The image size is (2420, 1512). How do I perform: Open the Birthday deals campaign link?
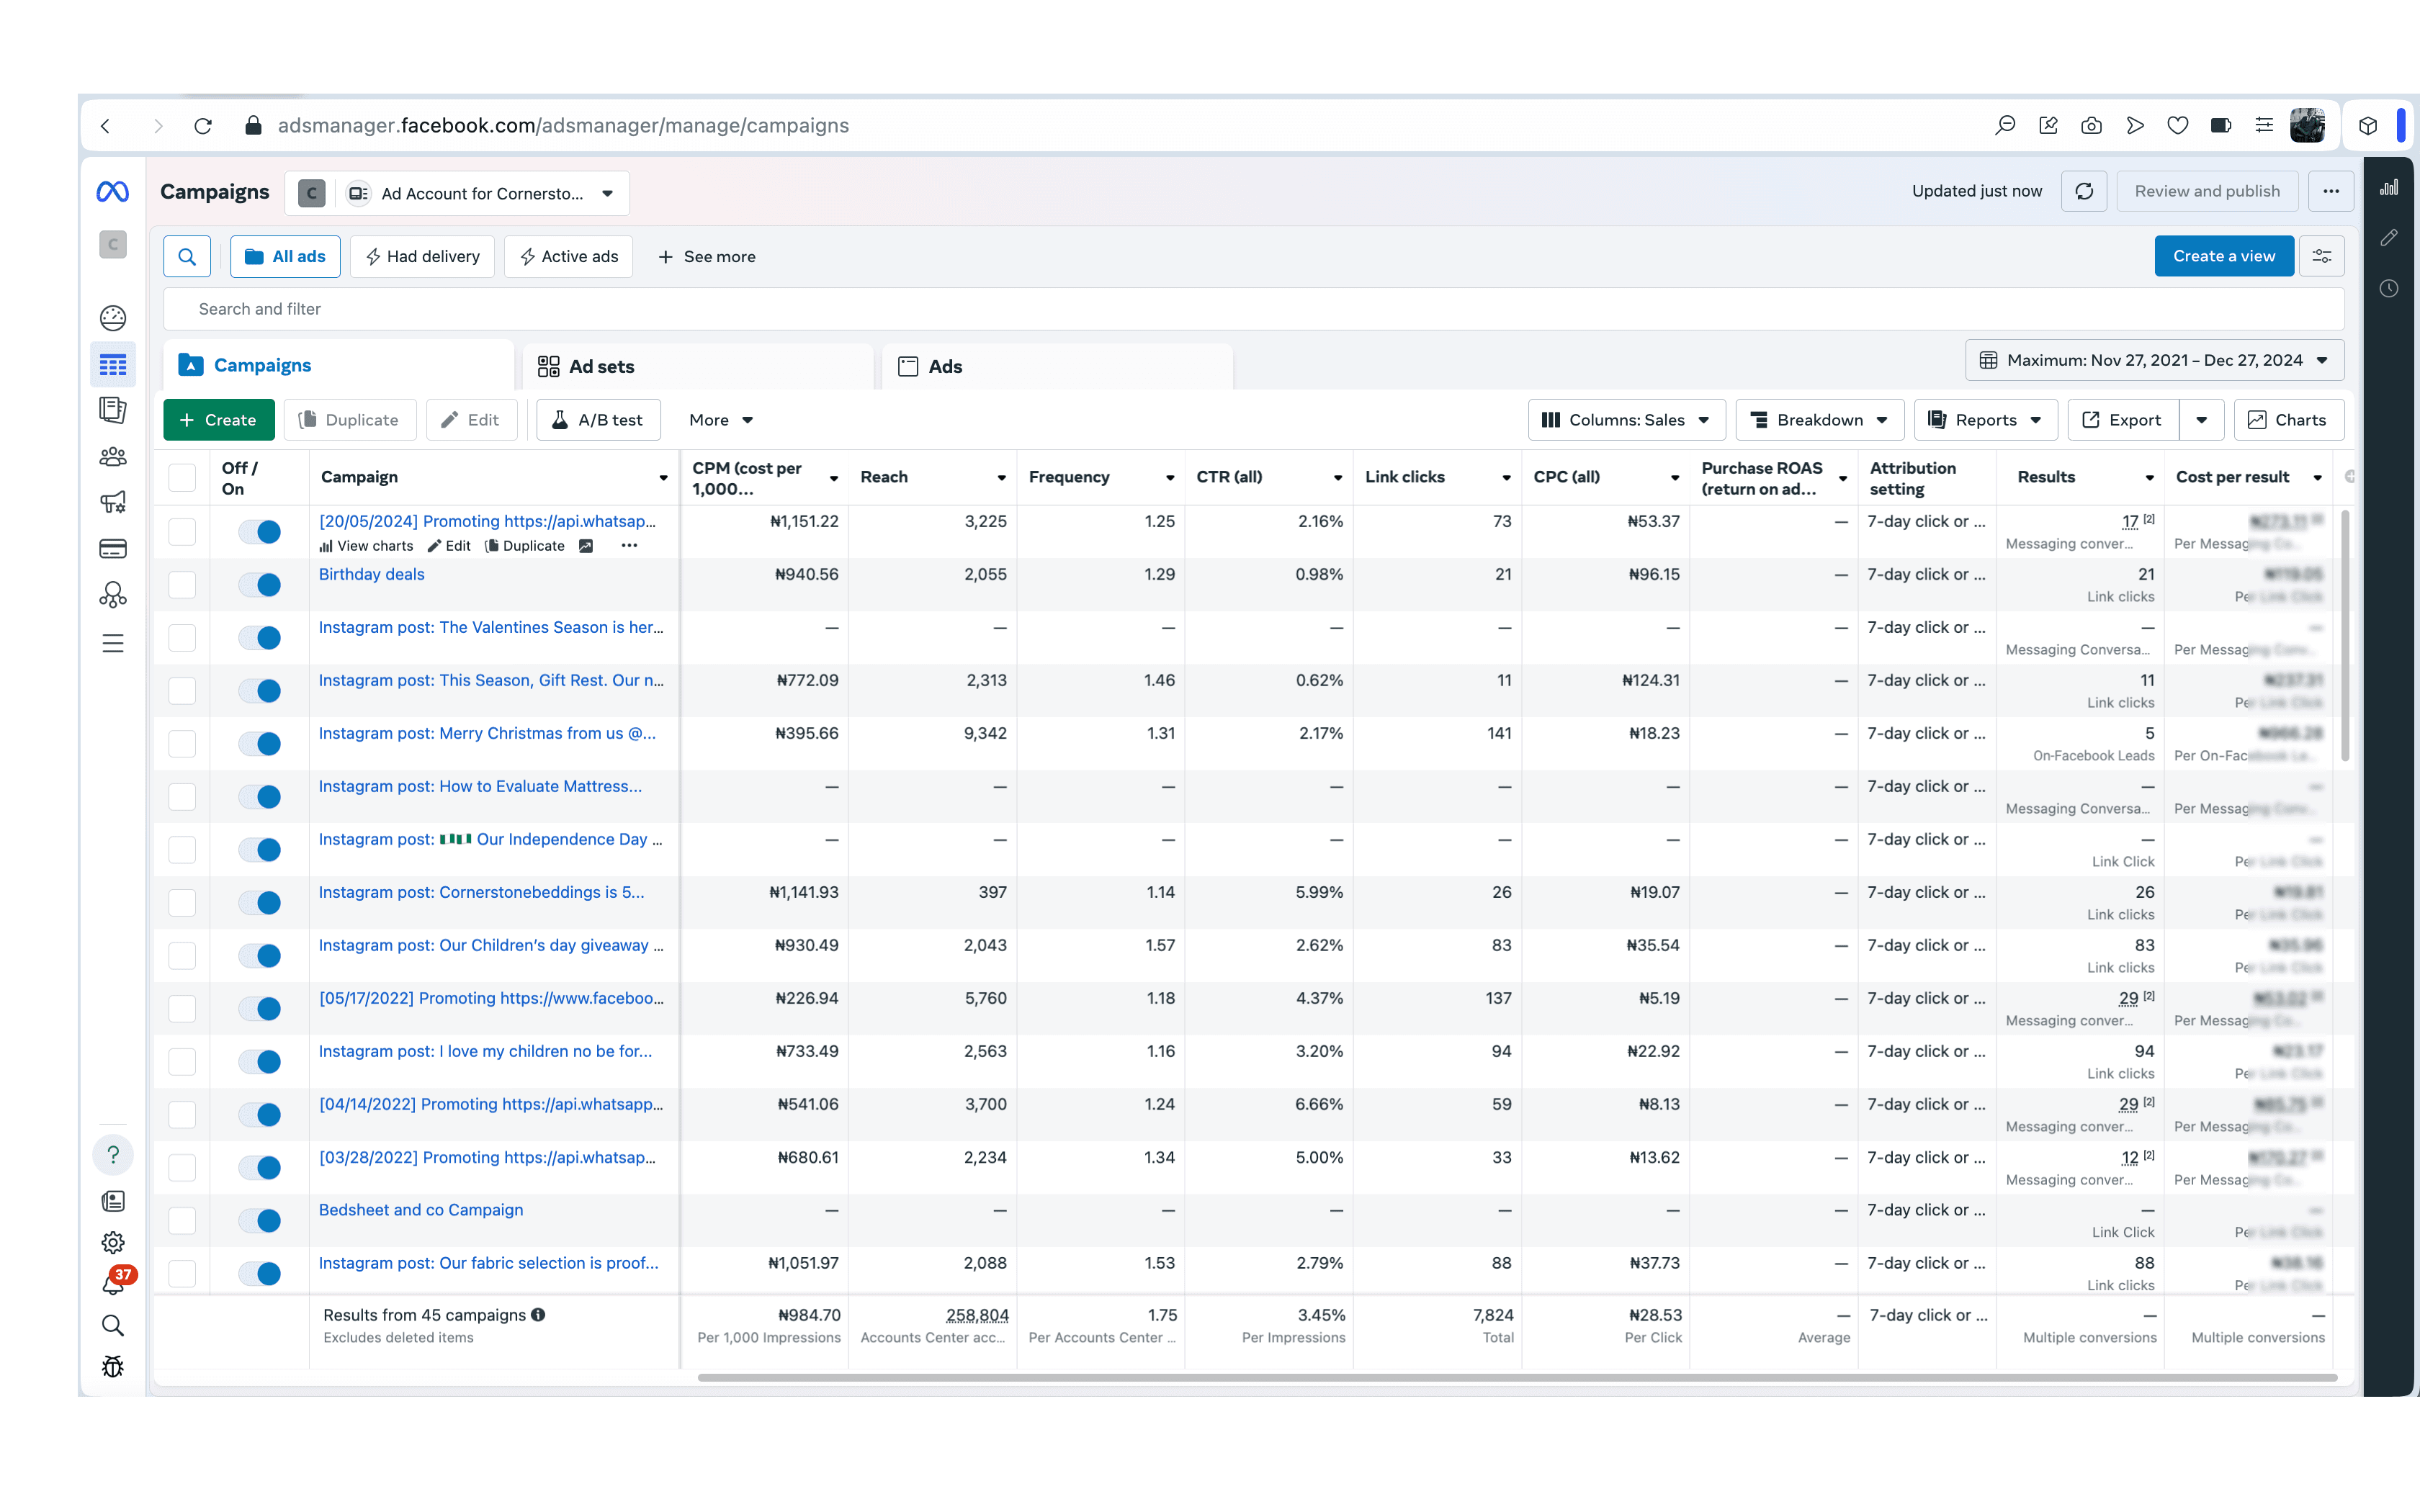click(372, 574)
